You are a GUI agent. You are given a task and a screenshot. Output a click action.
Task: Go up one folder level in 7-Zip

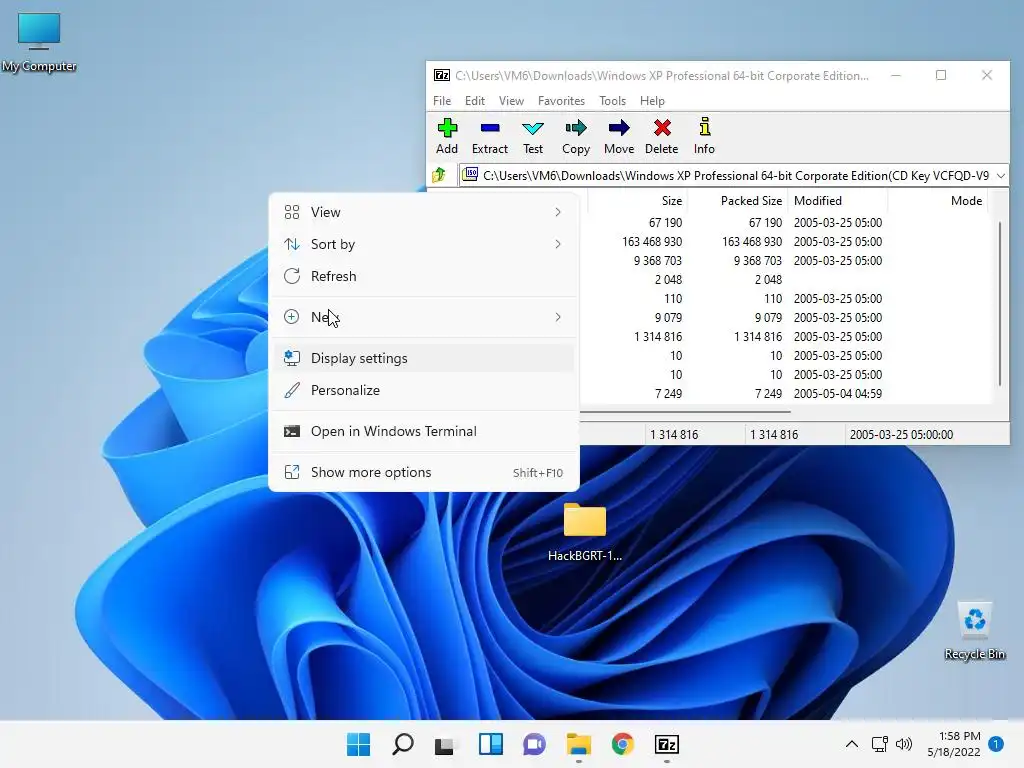point(440,175)
